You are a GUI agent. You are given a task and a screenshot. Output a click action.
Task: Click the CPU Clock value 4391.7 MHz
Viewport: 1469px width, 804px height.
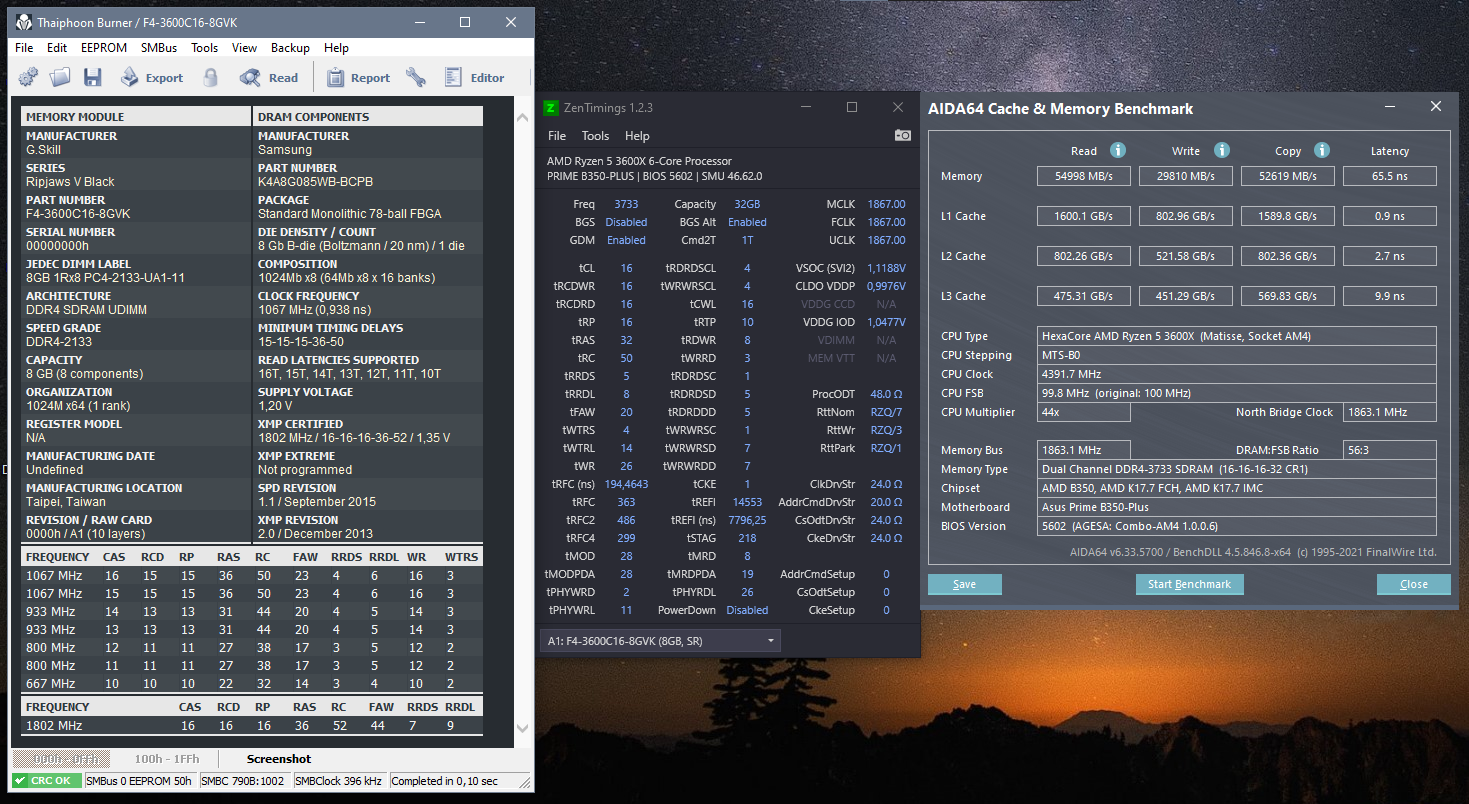coord(1238,374)
